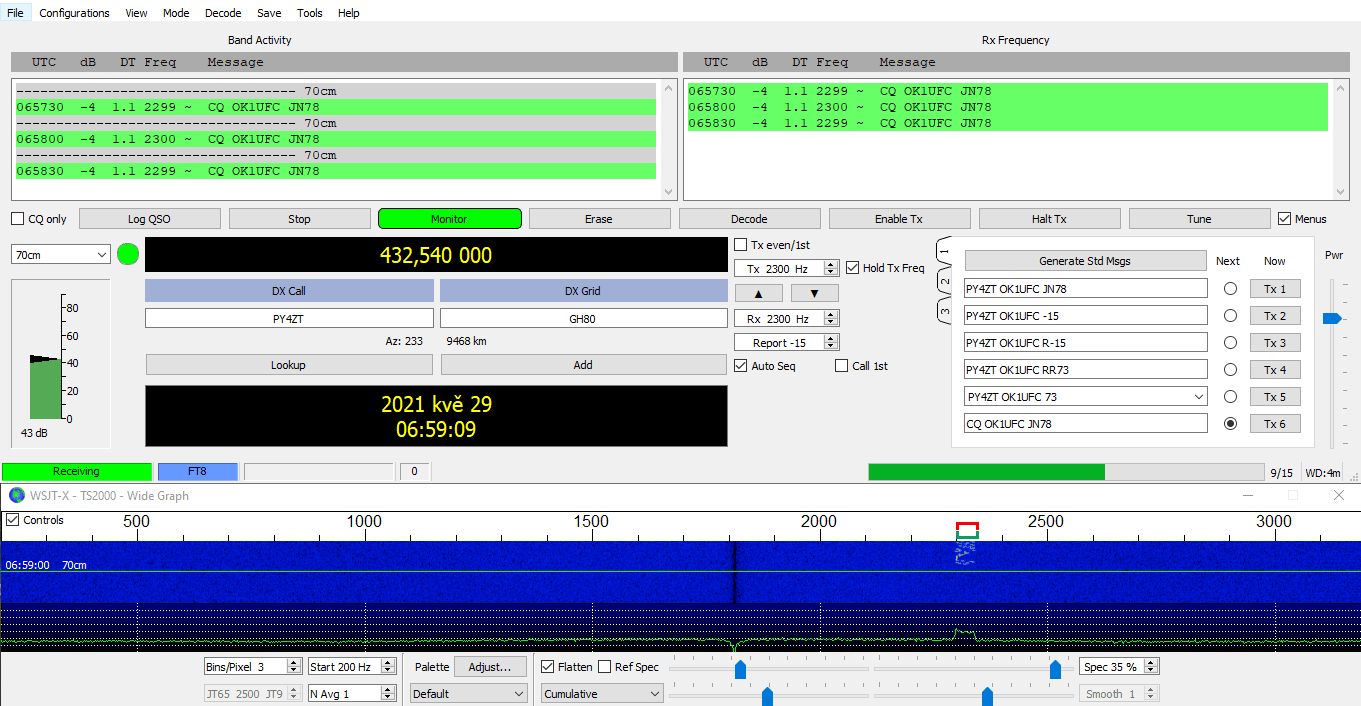Click the WSJT-X globe icon in Wide Graph title
1361x706 pixels.
(17, 496)
